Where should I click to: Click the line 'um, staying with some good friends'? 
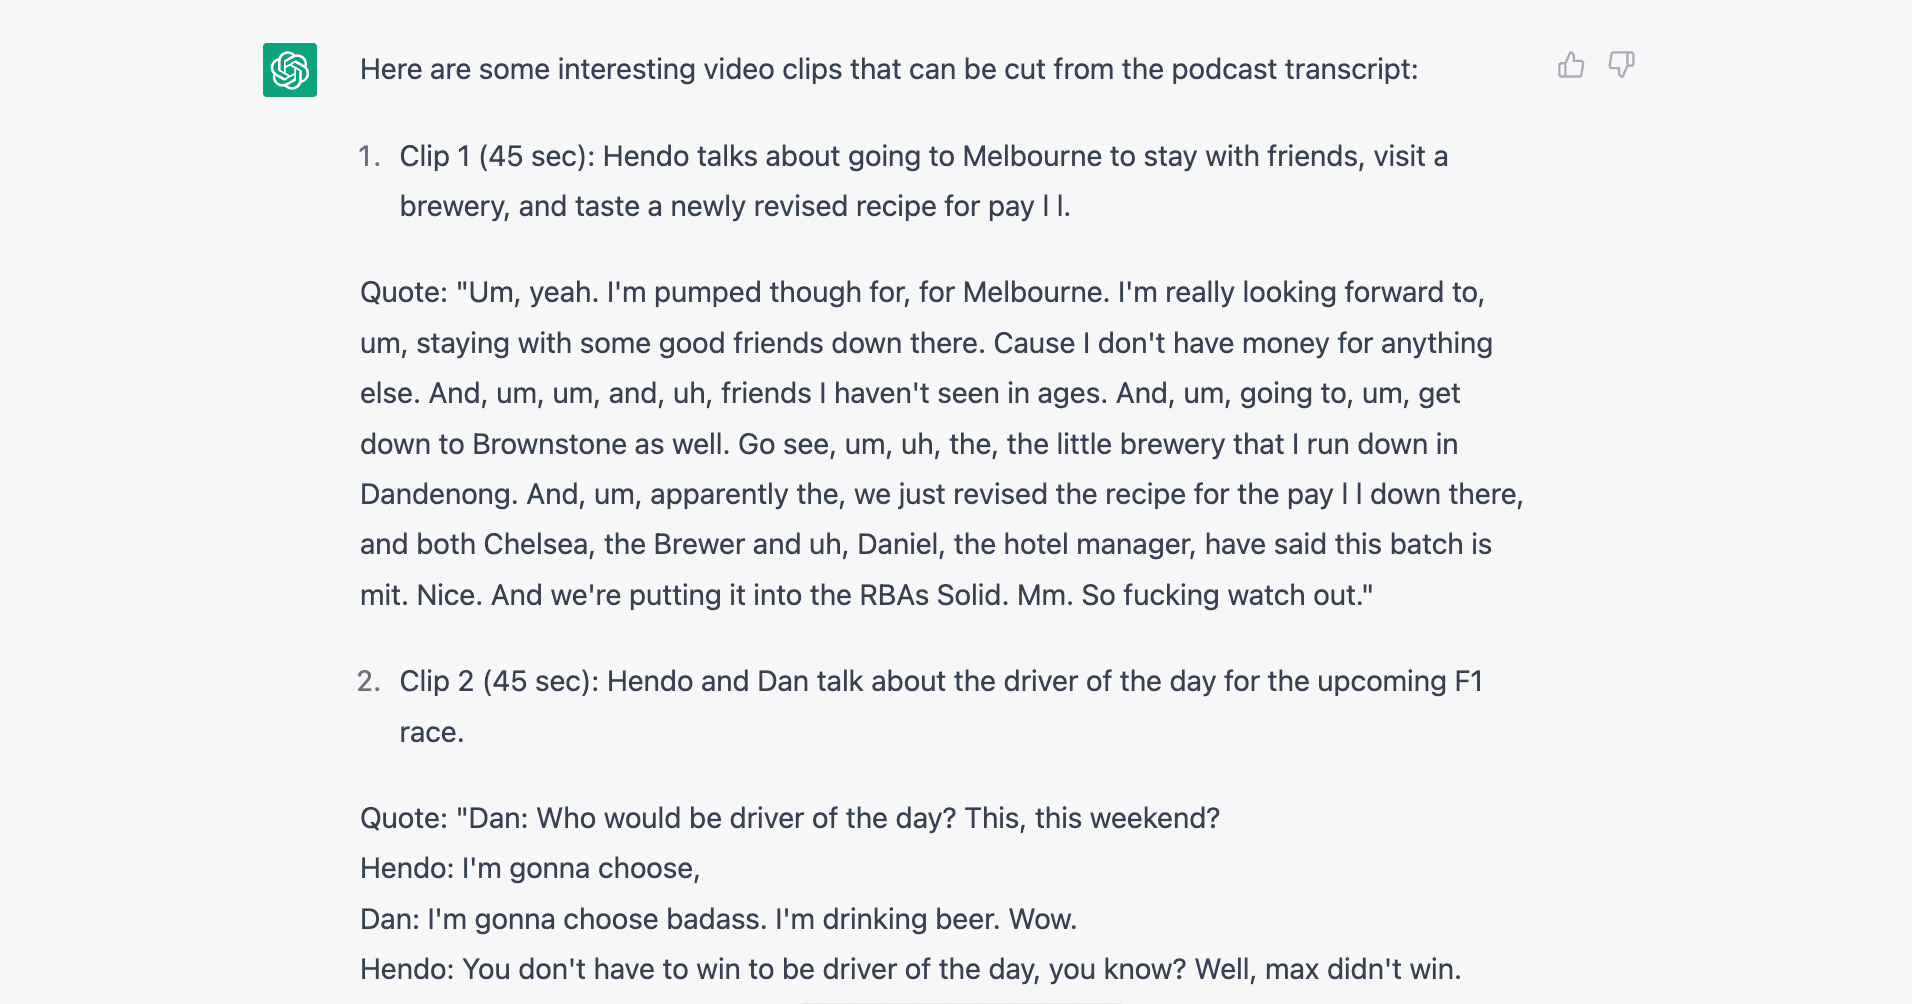926,343
